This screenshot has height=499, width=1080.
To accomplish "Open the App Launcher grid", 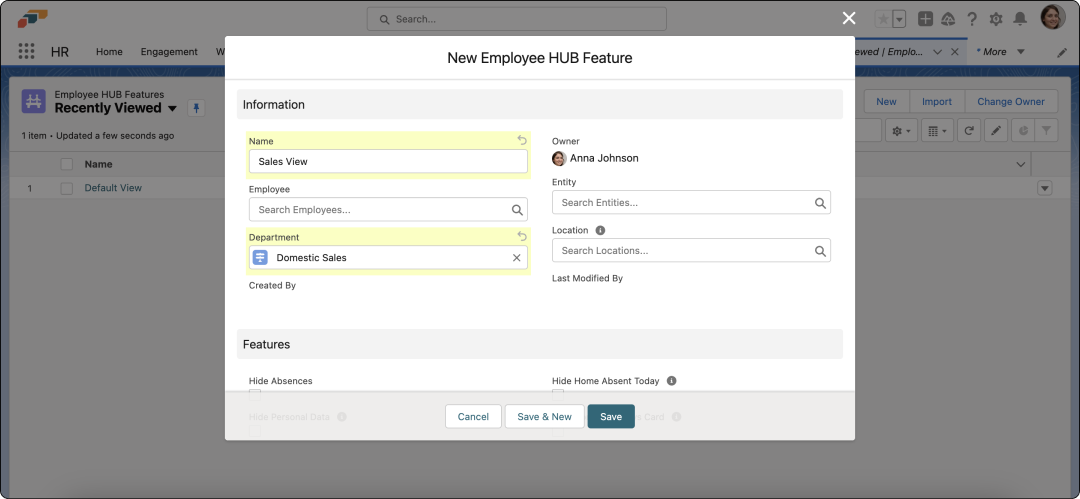I will point(27,52).
